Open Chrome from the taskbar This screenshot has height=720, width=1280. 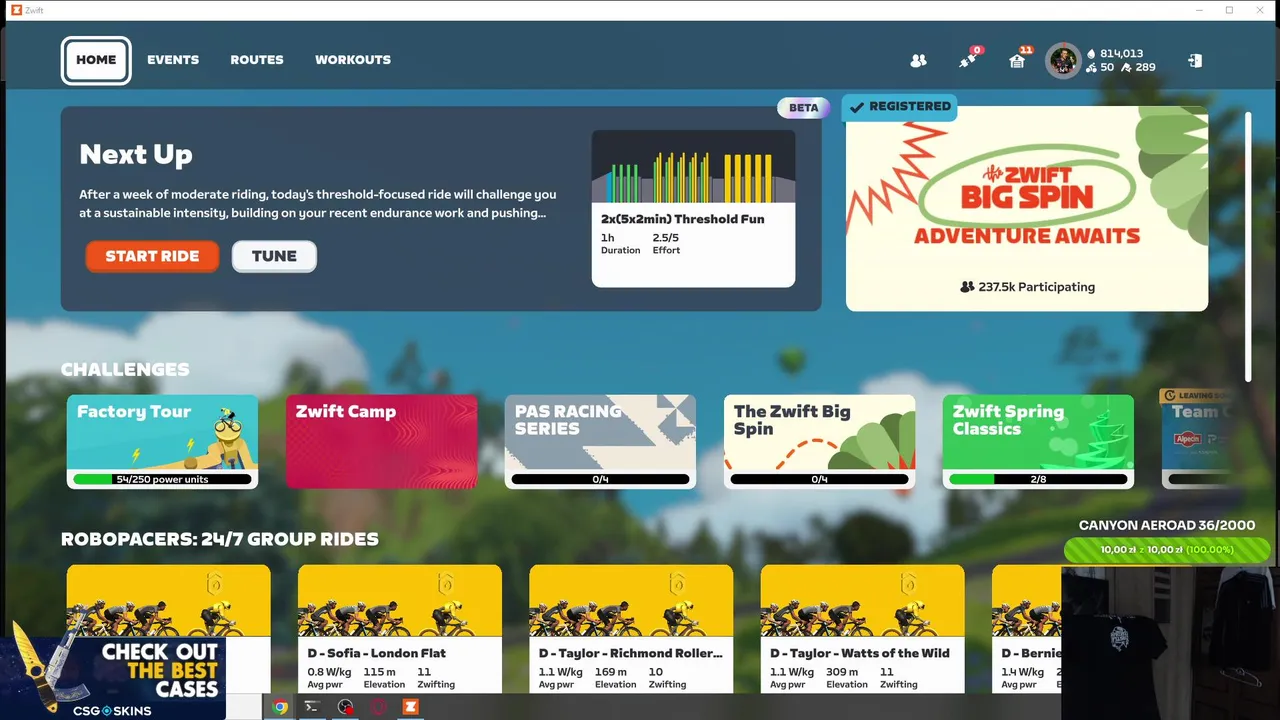pos(280,707)
